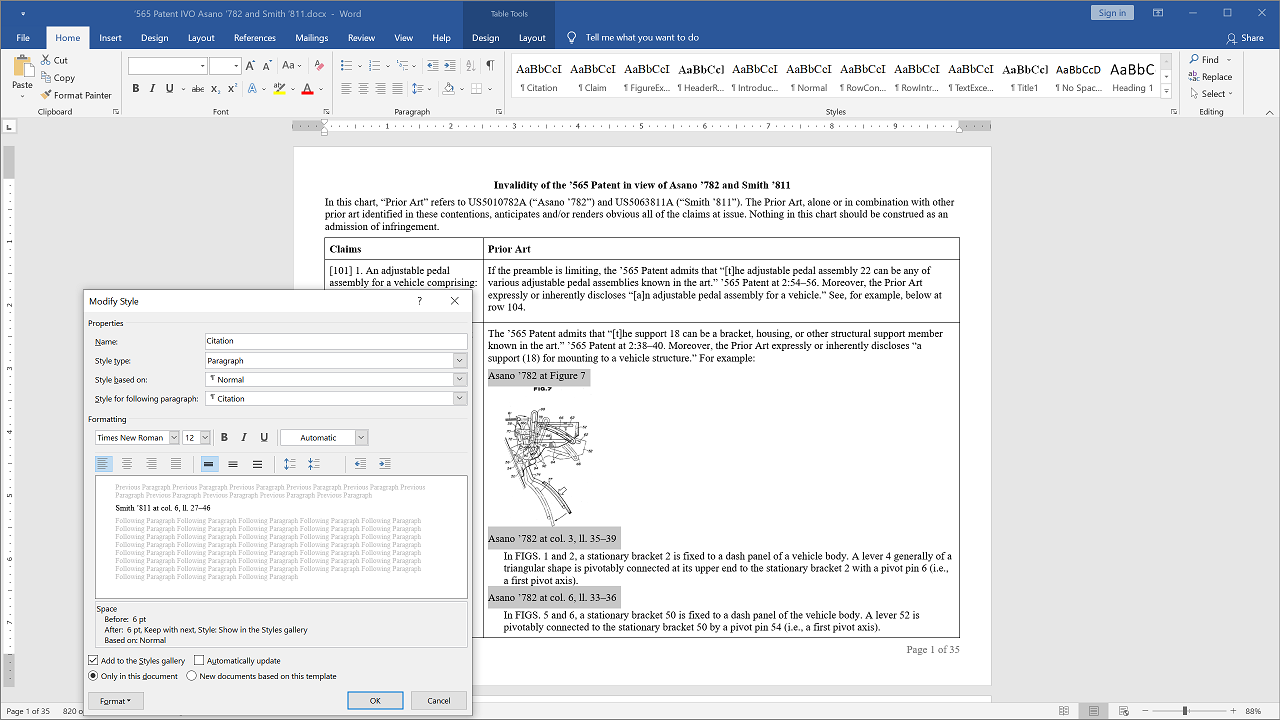Justify text using the ribbon alignment icon
The width and height of the screenshot is (1280, 720).
coord(397,89)
